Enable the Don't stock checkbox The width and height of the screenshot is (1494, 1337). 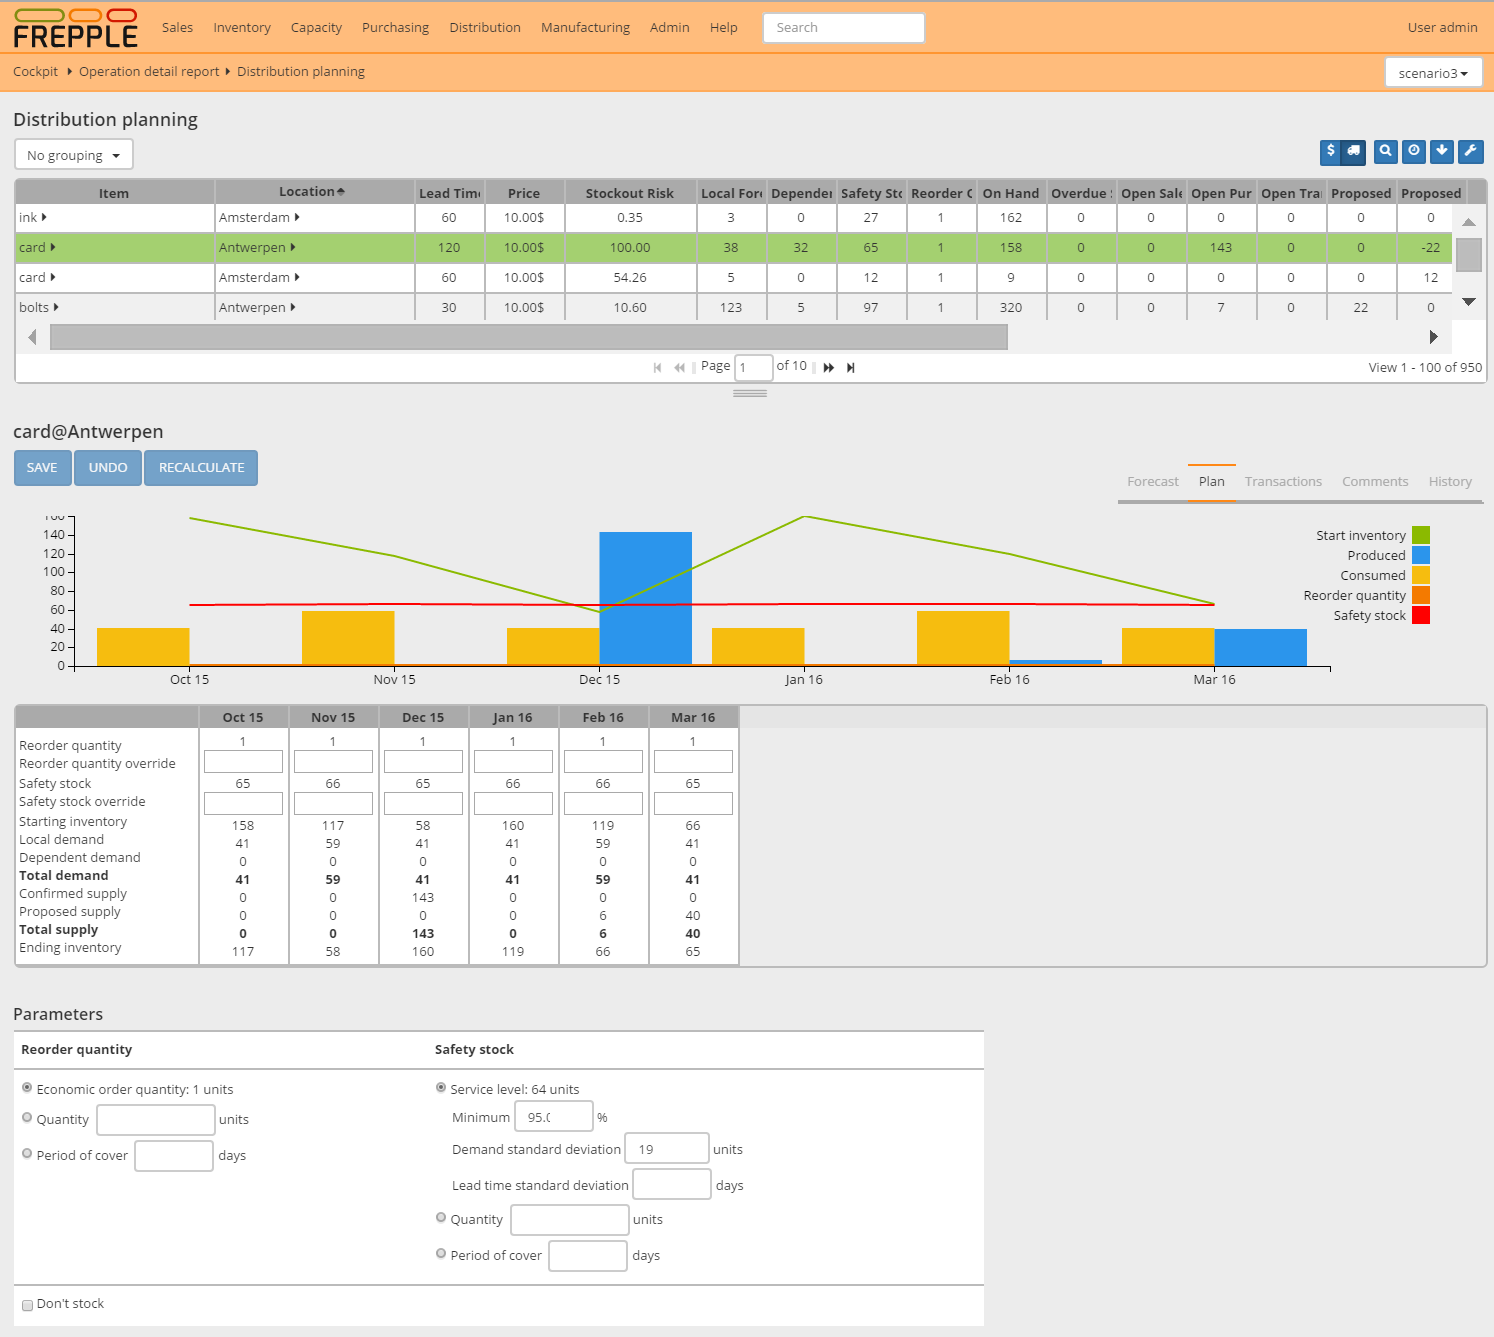28,1305
